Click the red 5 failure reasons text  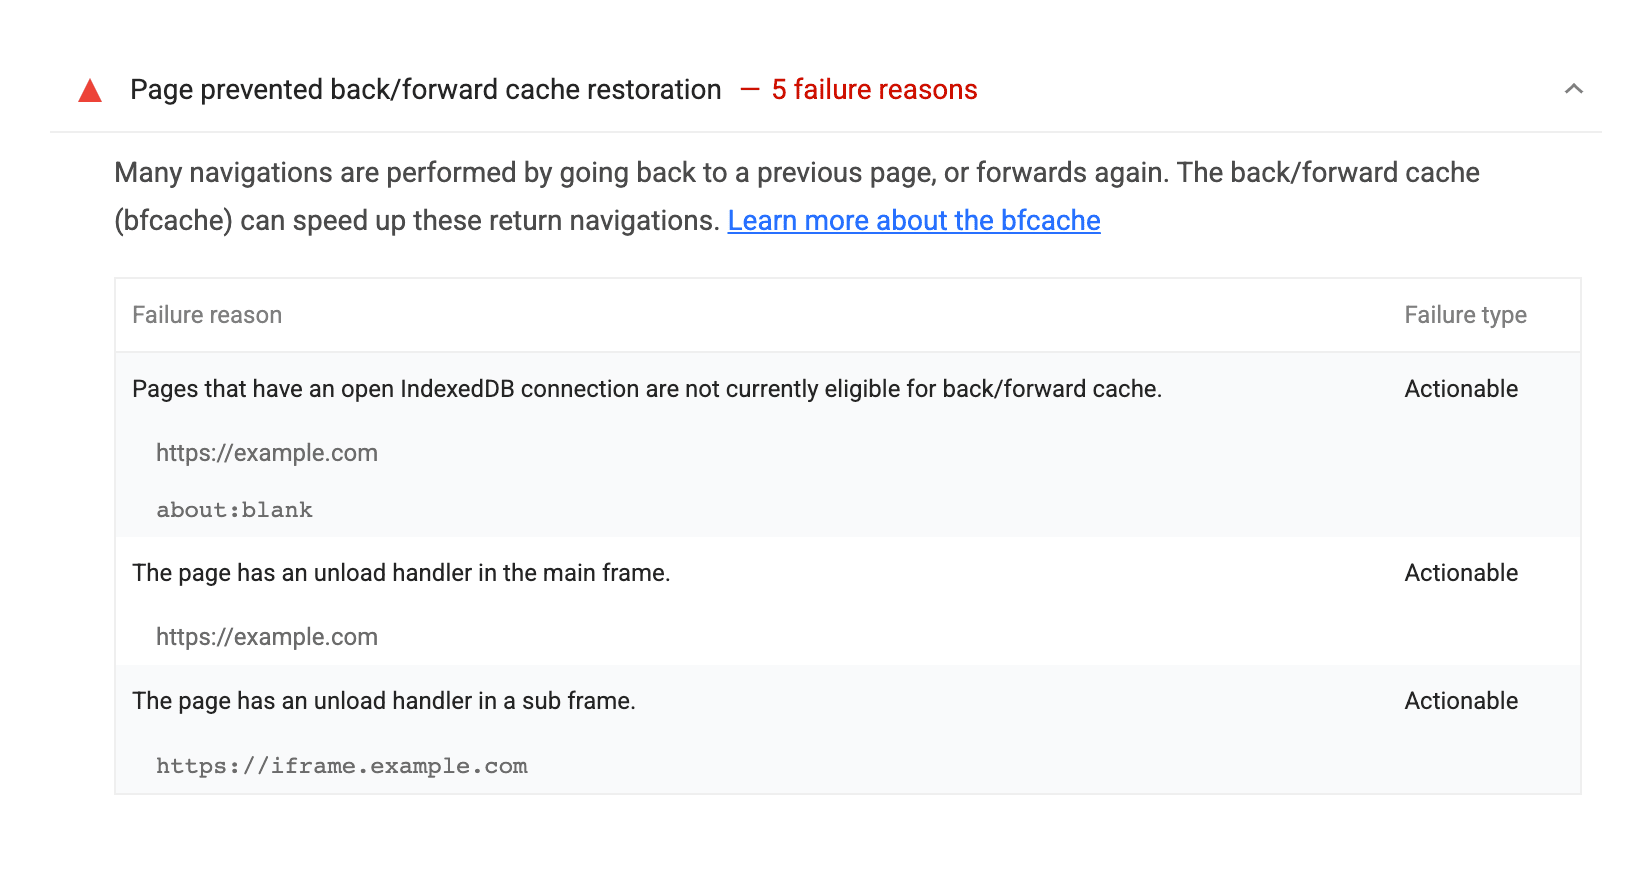(x=874, y=90)
